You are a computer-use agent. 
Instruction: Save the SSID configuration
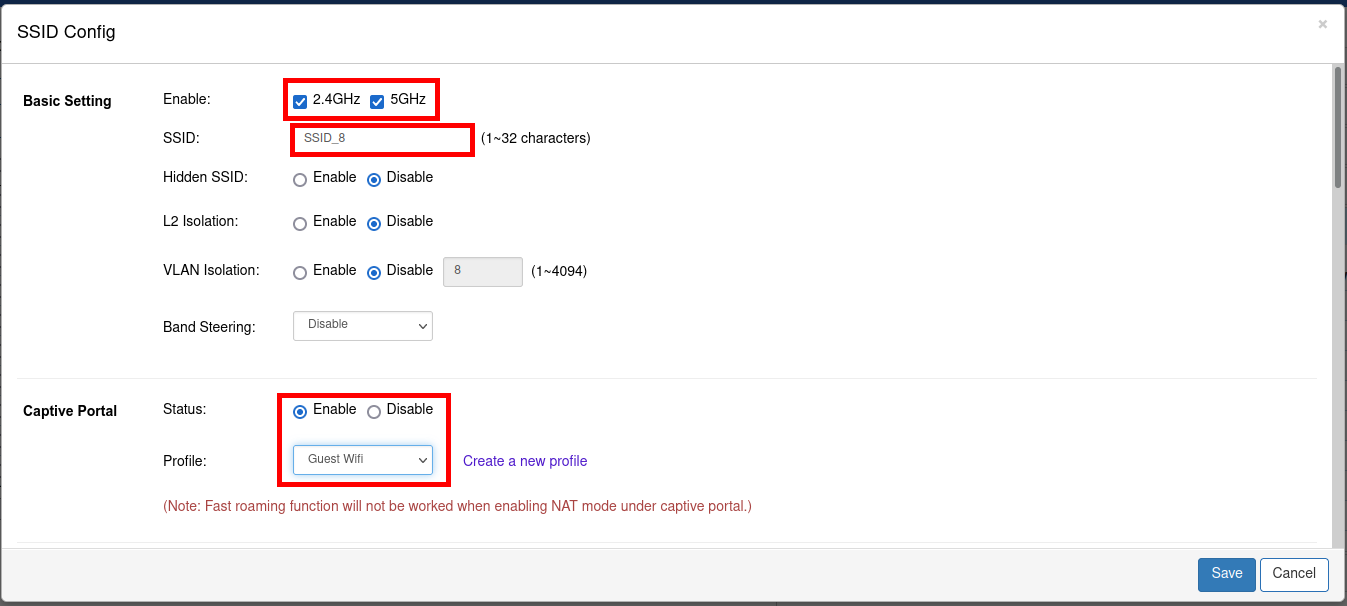[x=1226, y=574]
